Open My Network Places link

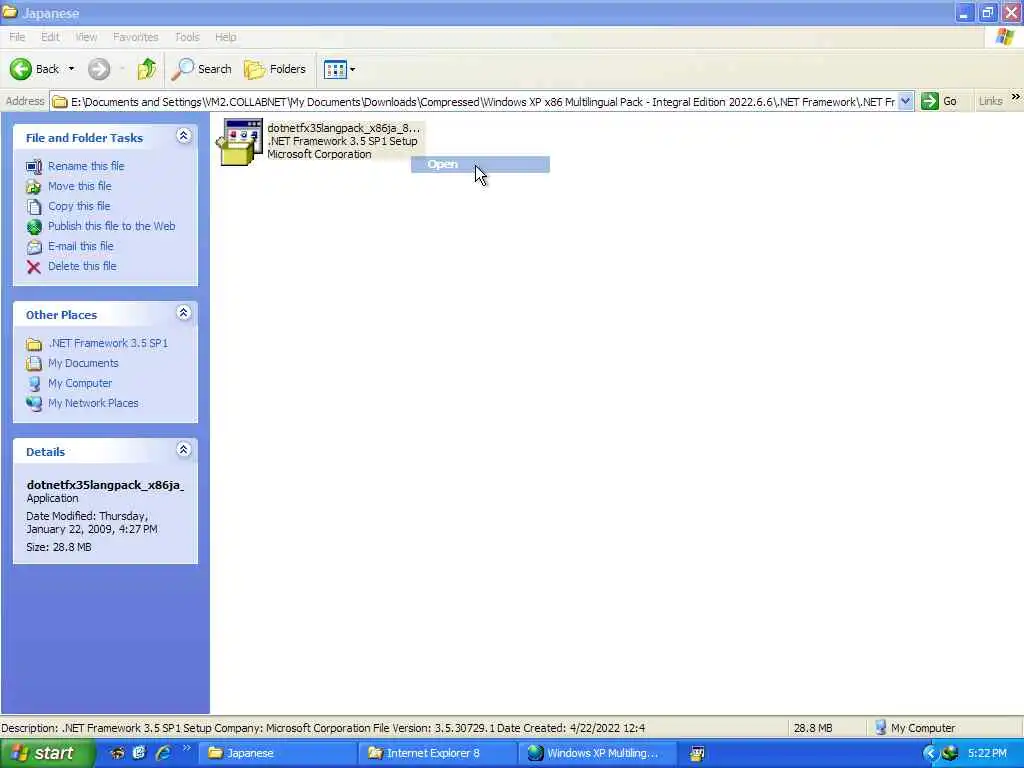(x=93, y=403)
